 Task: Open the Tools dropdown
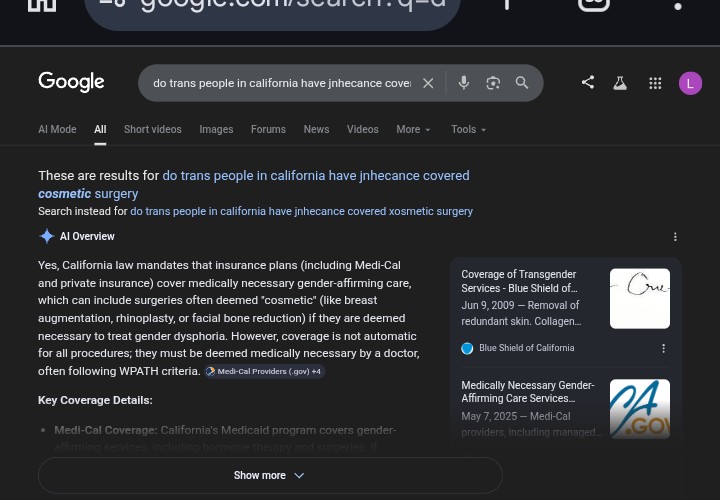tap(468, 129)
